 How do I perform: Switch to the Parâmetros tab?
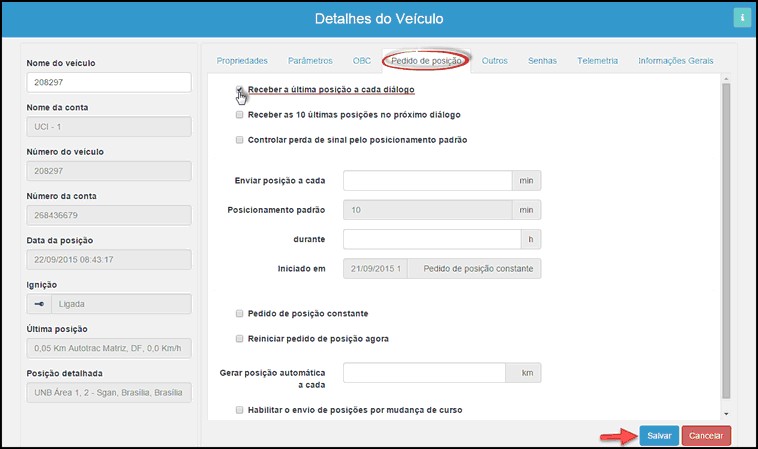click(x=311, y=61)
